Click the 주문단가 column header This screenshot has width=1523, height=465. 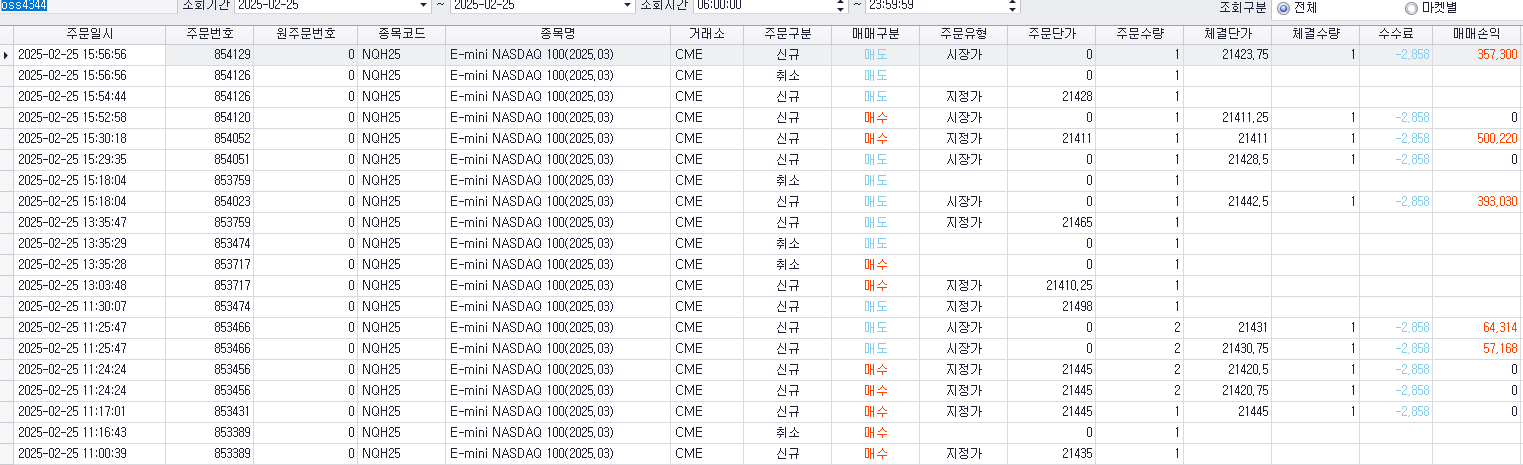pyautogui.click(x=1051, y=34)
